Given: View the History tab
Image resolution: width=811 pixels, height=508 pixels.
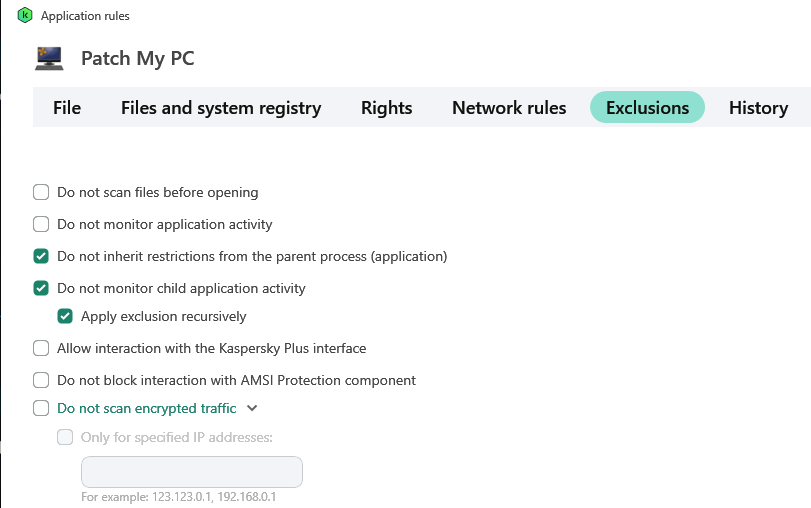Looking at the screenshot, I should click(x=758, y=108).
